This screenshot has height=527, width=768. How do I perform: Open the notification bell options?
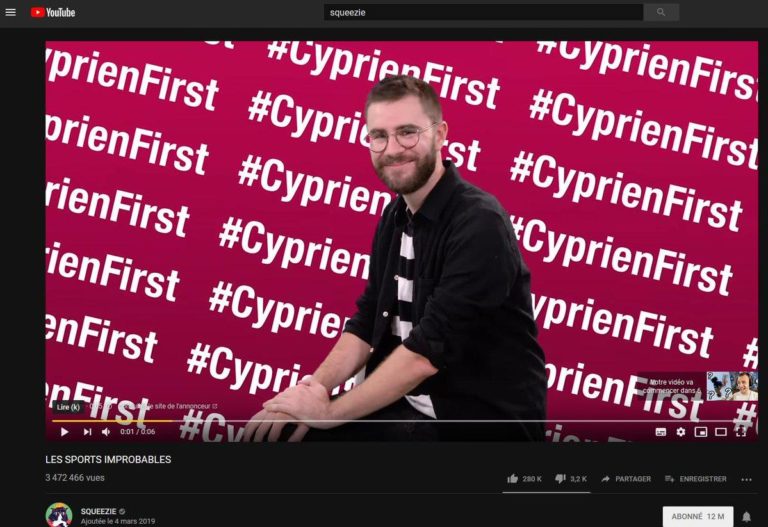point(746,517)
